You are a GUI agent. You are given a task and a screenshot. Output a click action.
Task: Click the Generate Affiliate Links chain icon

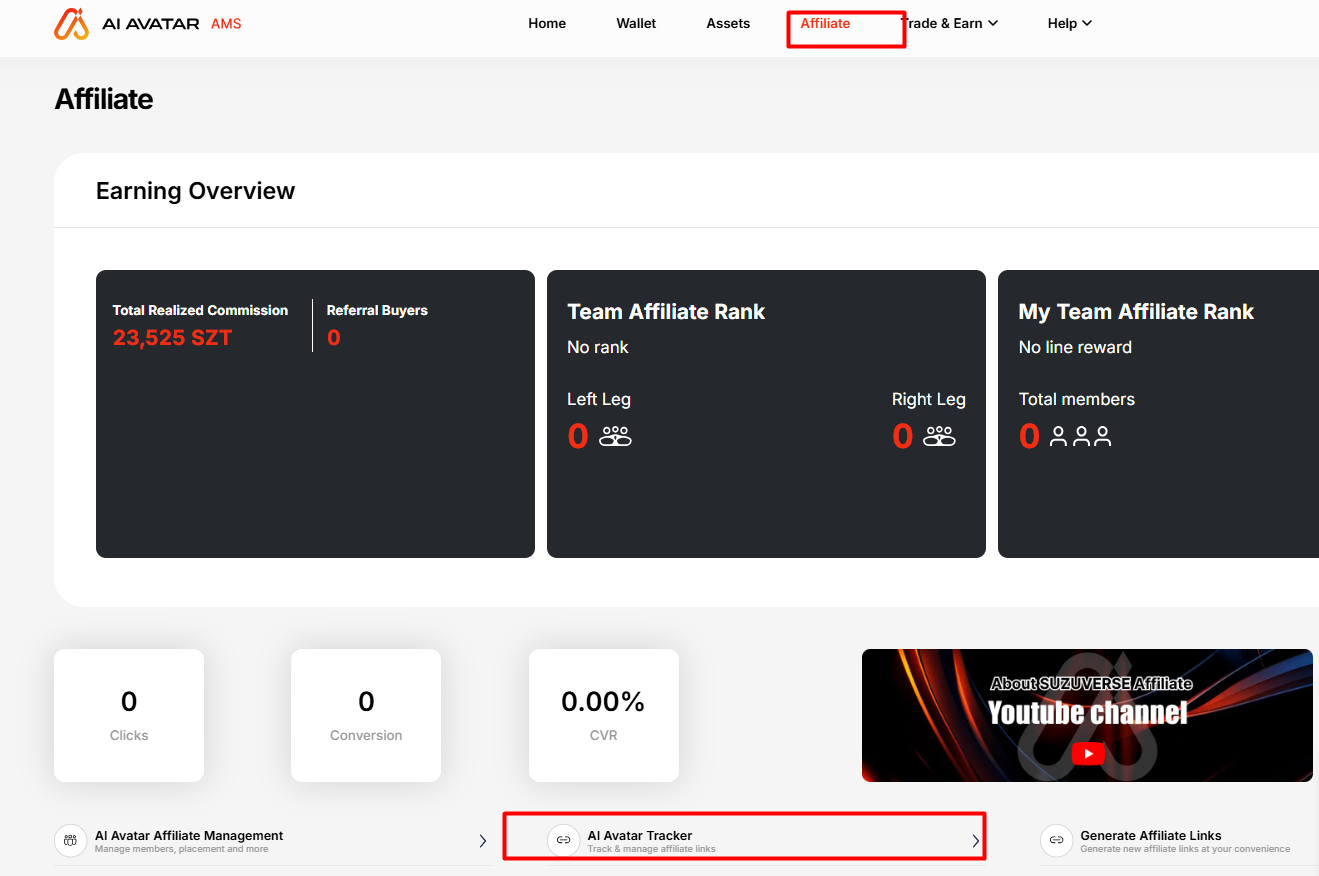(x=1056, y=841)
